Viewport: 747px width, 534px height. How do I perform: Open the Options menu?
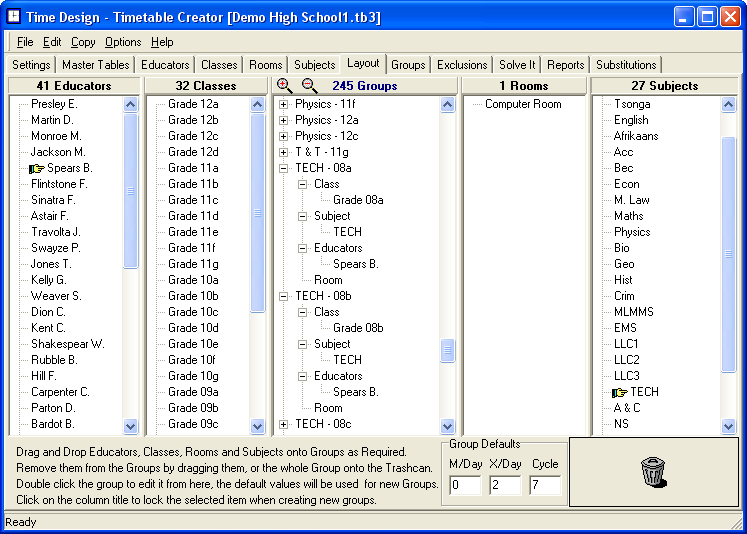point(123,42)
